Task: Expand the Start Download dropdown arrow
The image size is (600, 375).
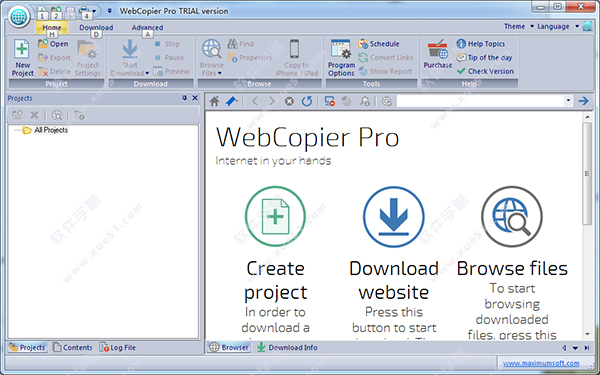Action: pyautogui.click(x=147, y=73)
